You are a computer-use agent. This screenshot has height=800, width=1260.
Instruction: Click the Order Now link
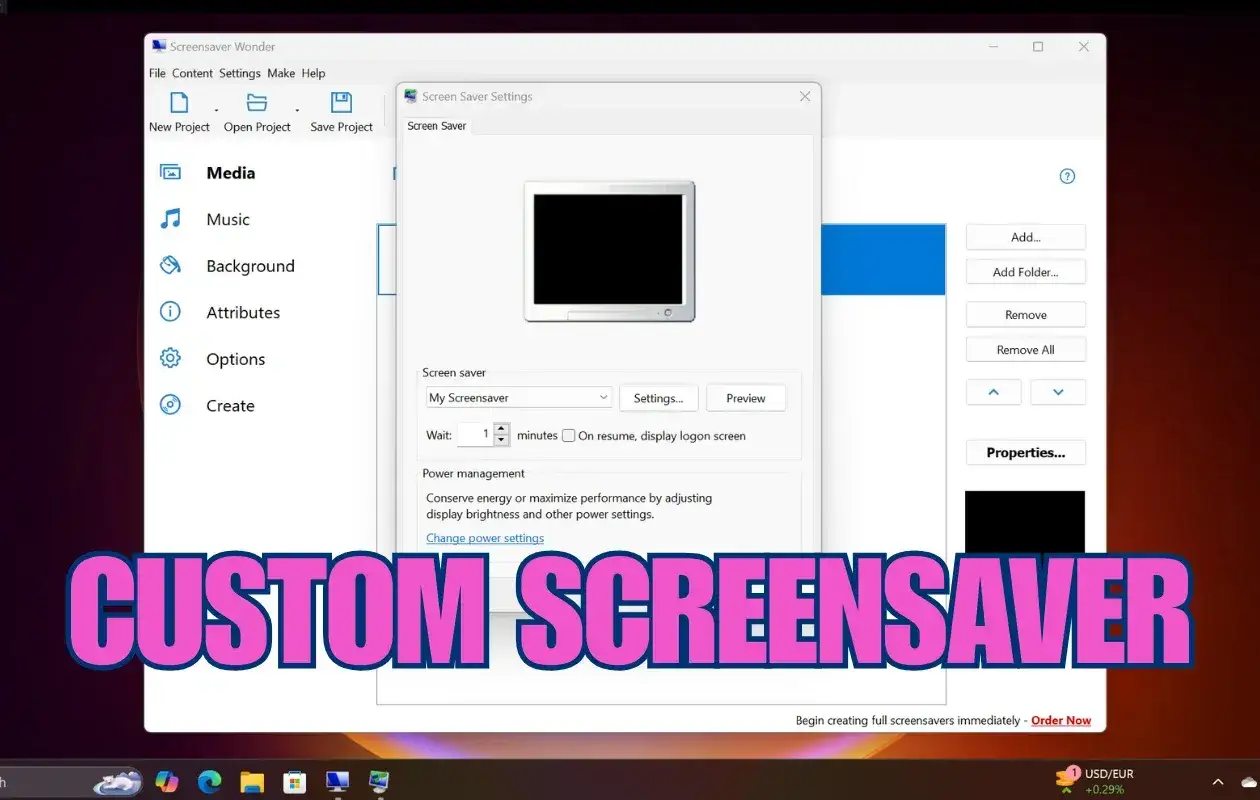coord(1060,720)
